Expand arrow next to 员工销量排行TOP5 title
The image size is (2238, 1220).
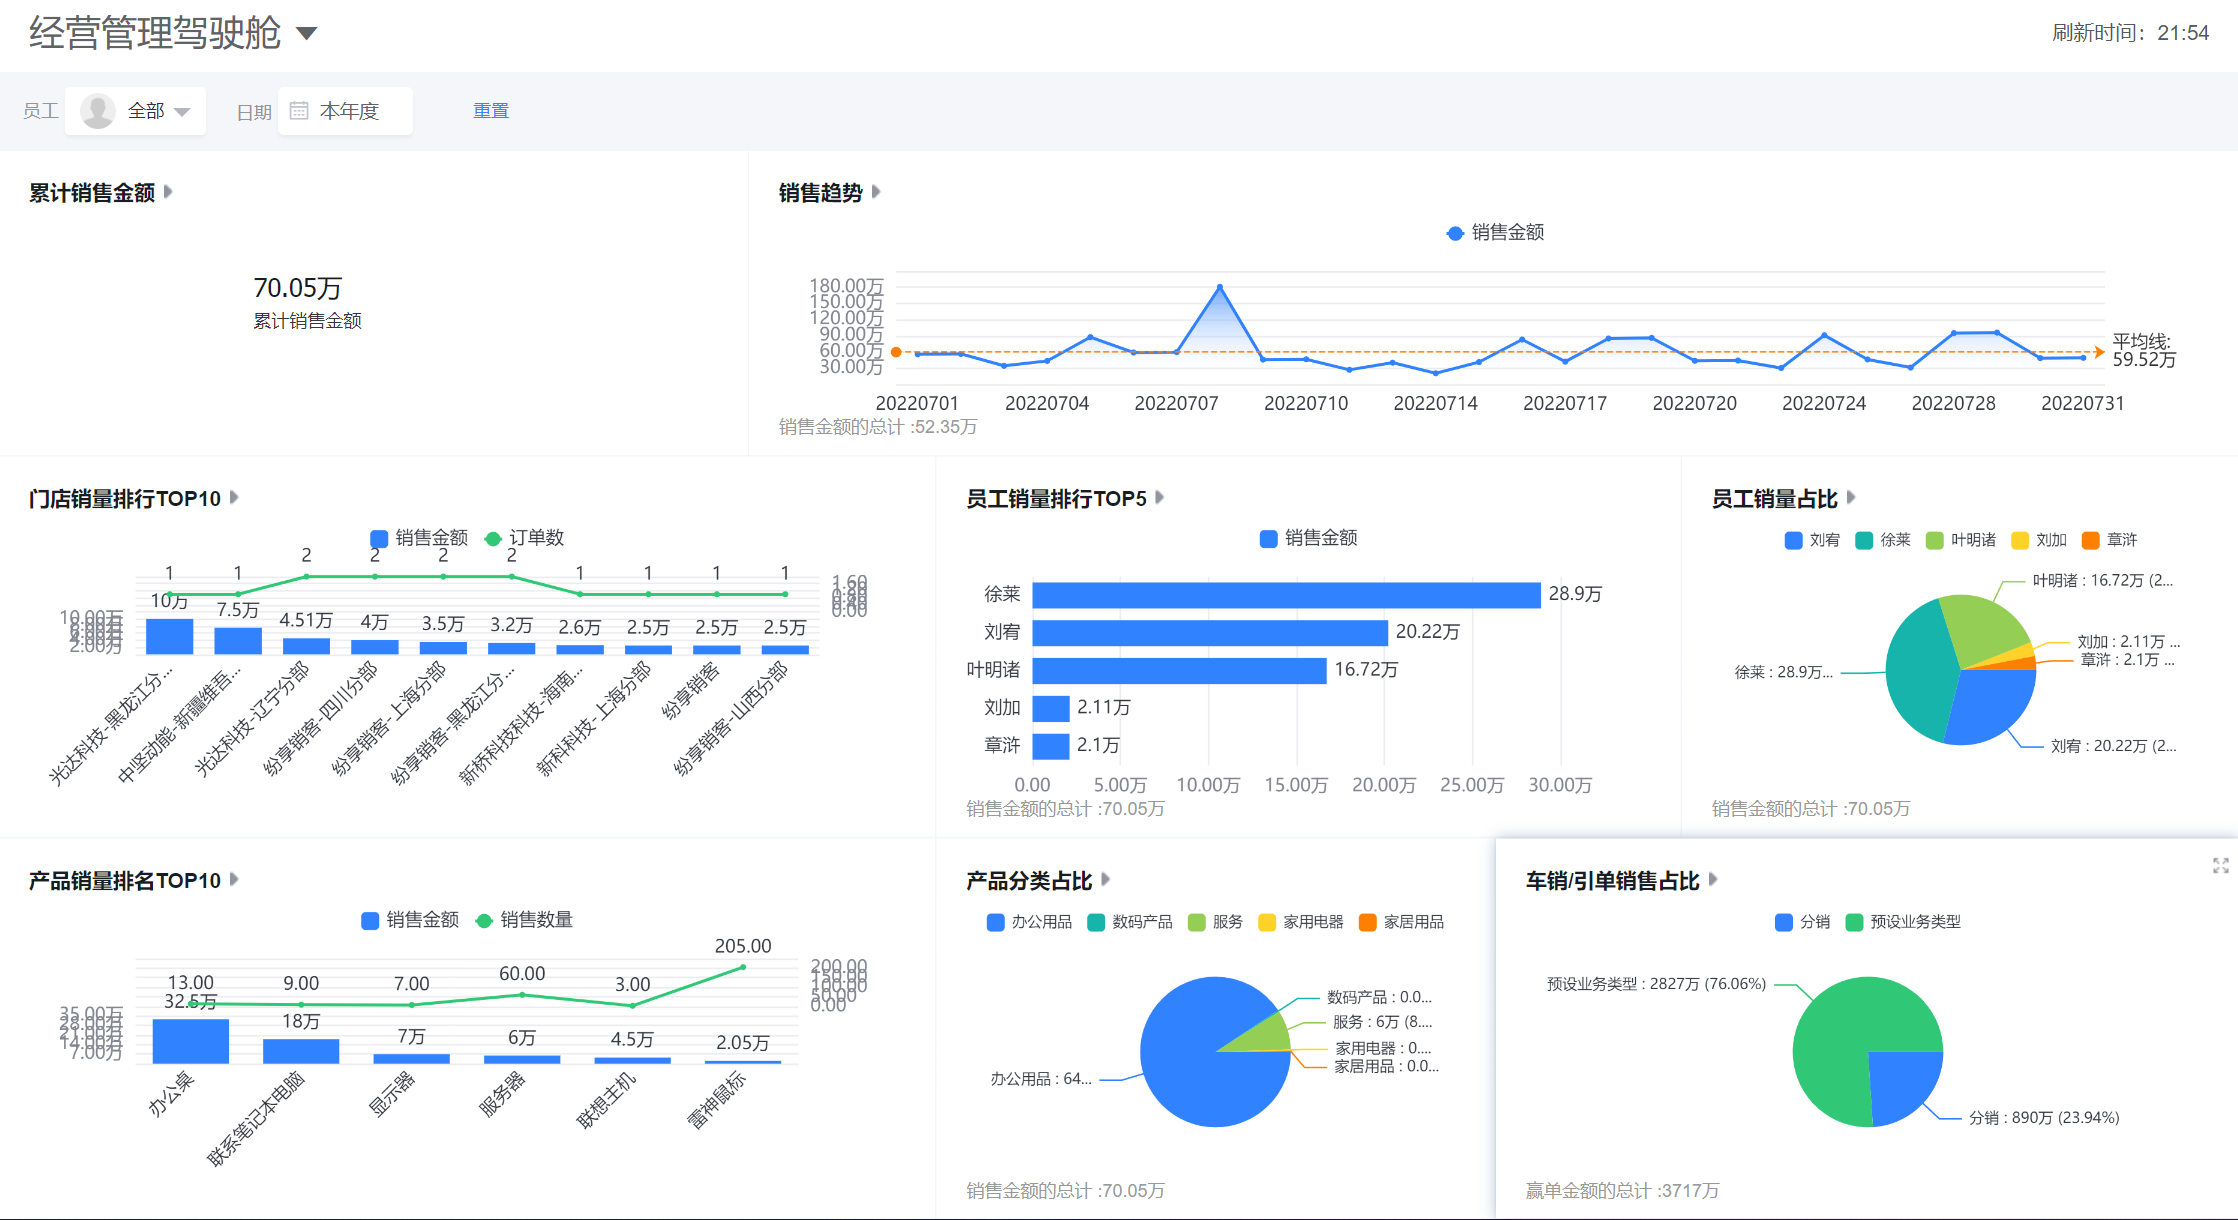coord(1160,497)
